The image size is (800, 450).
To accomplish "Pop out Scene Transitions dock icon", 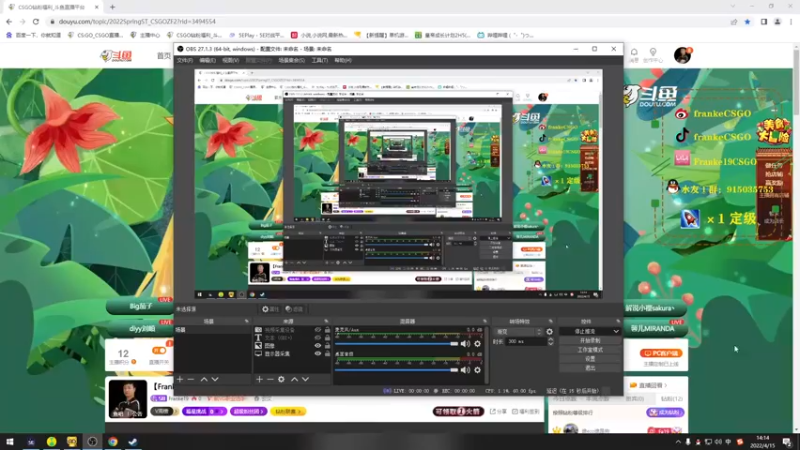I will click(551, 321).
